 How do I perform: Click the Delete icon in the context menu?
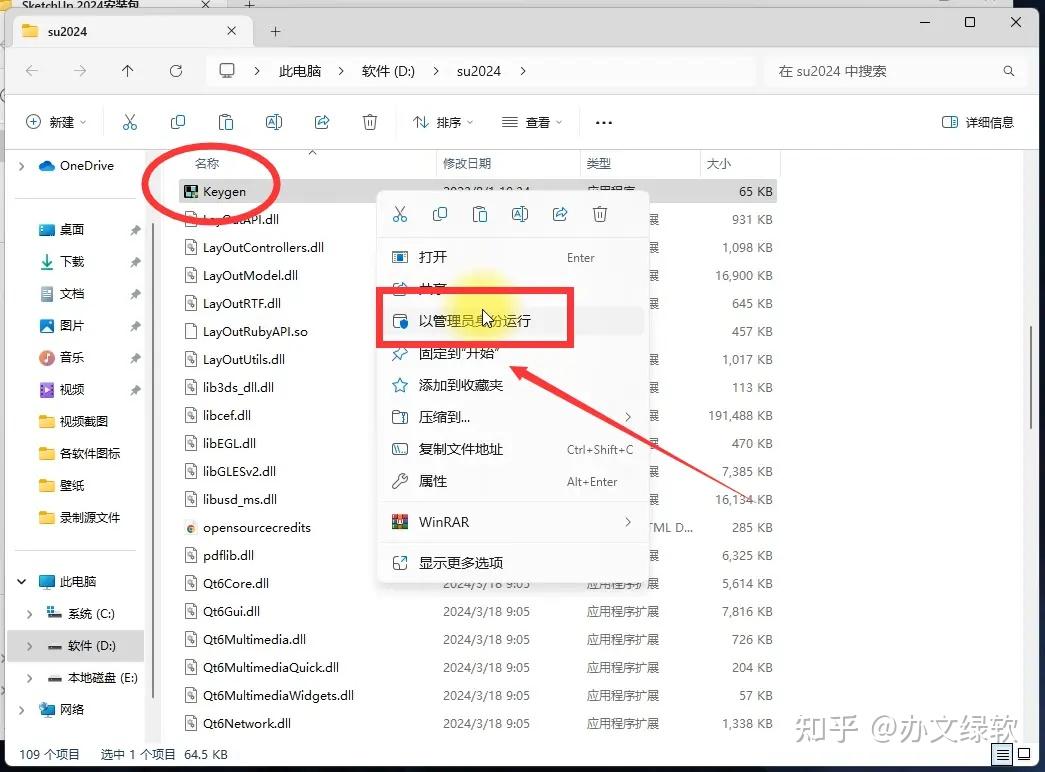600,214
